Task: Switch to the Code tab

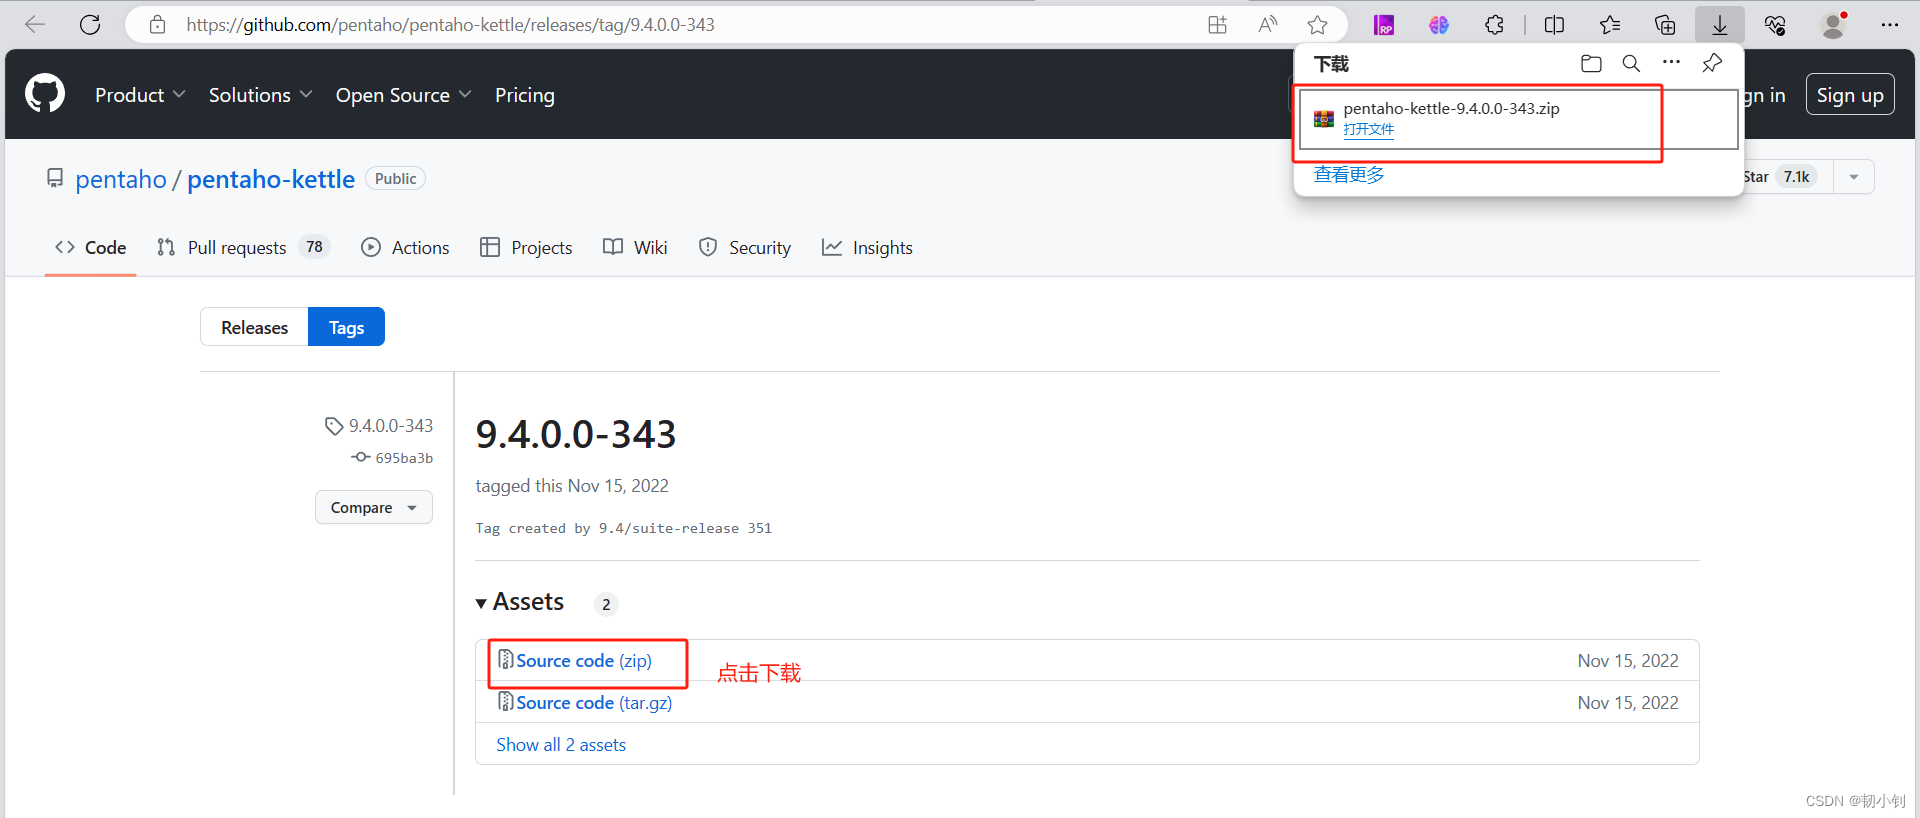Action: tap(91, 247)
